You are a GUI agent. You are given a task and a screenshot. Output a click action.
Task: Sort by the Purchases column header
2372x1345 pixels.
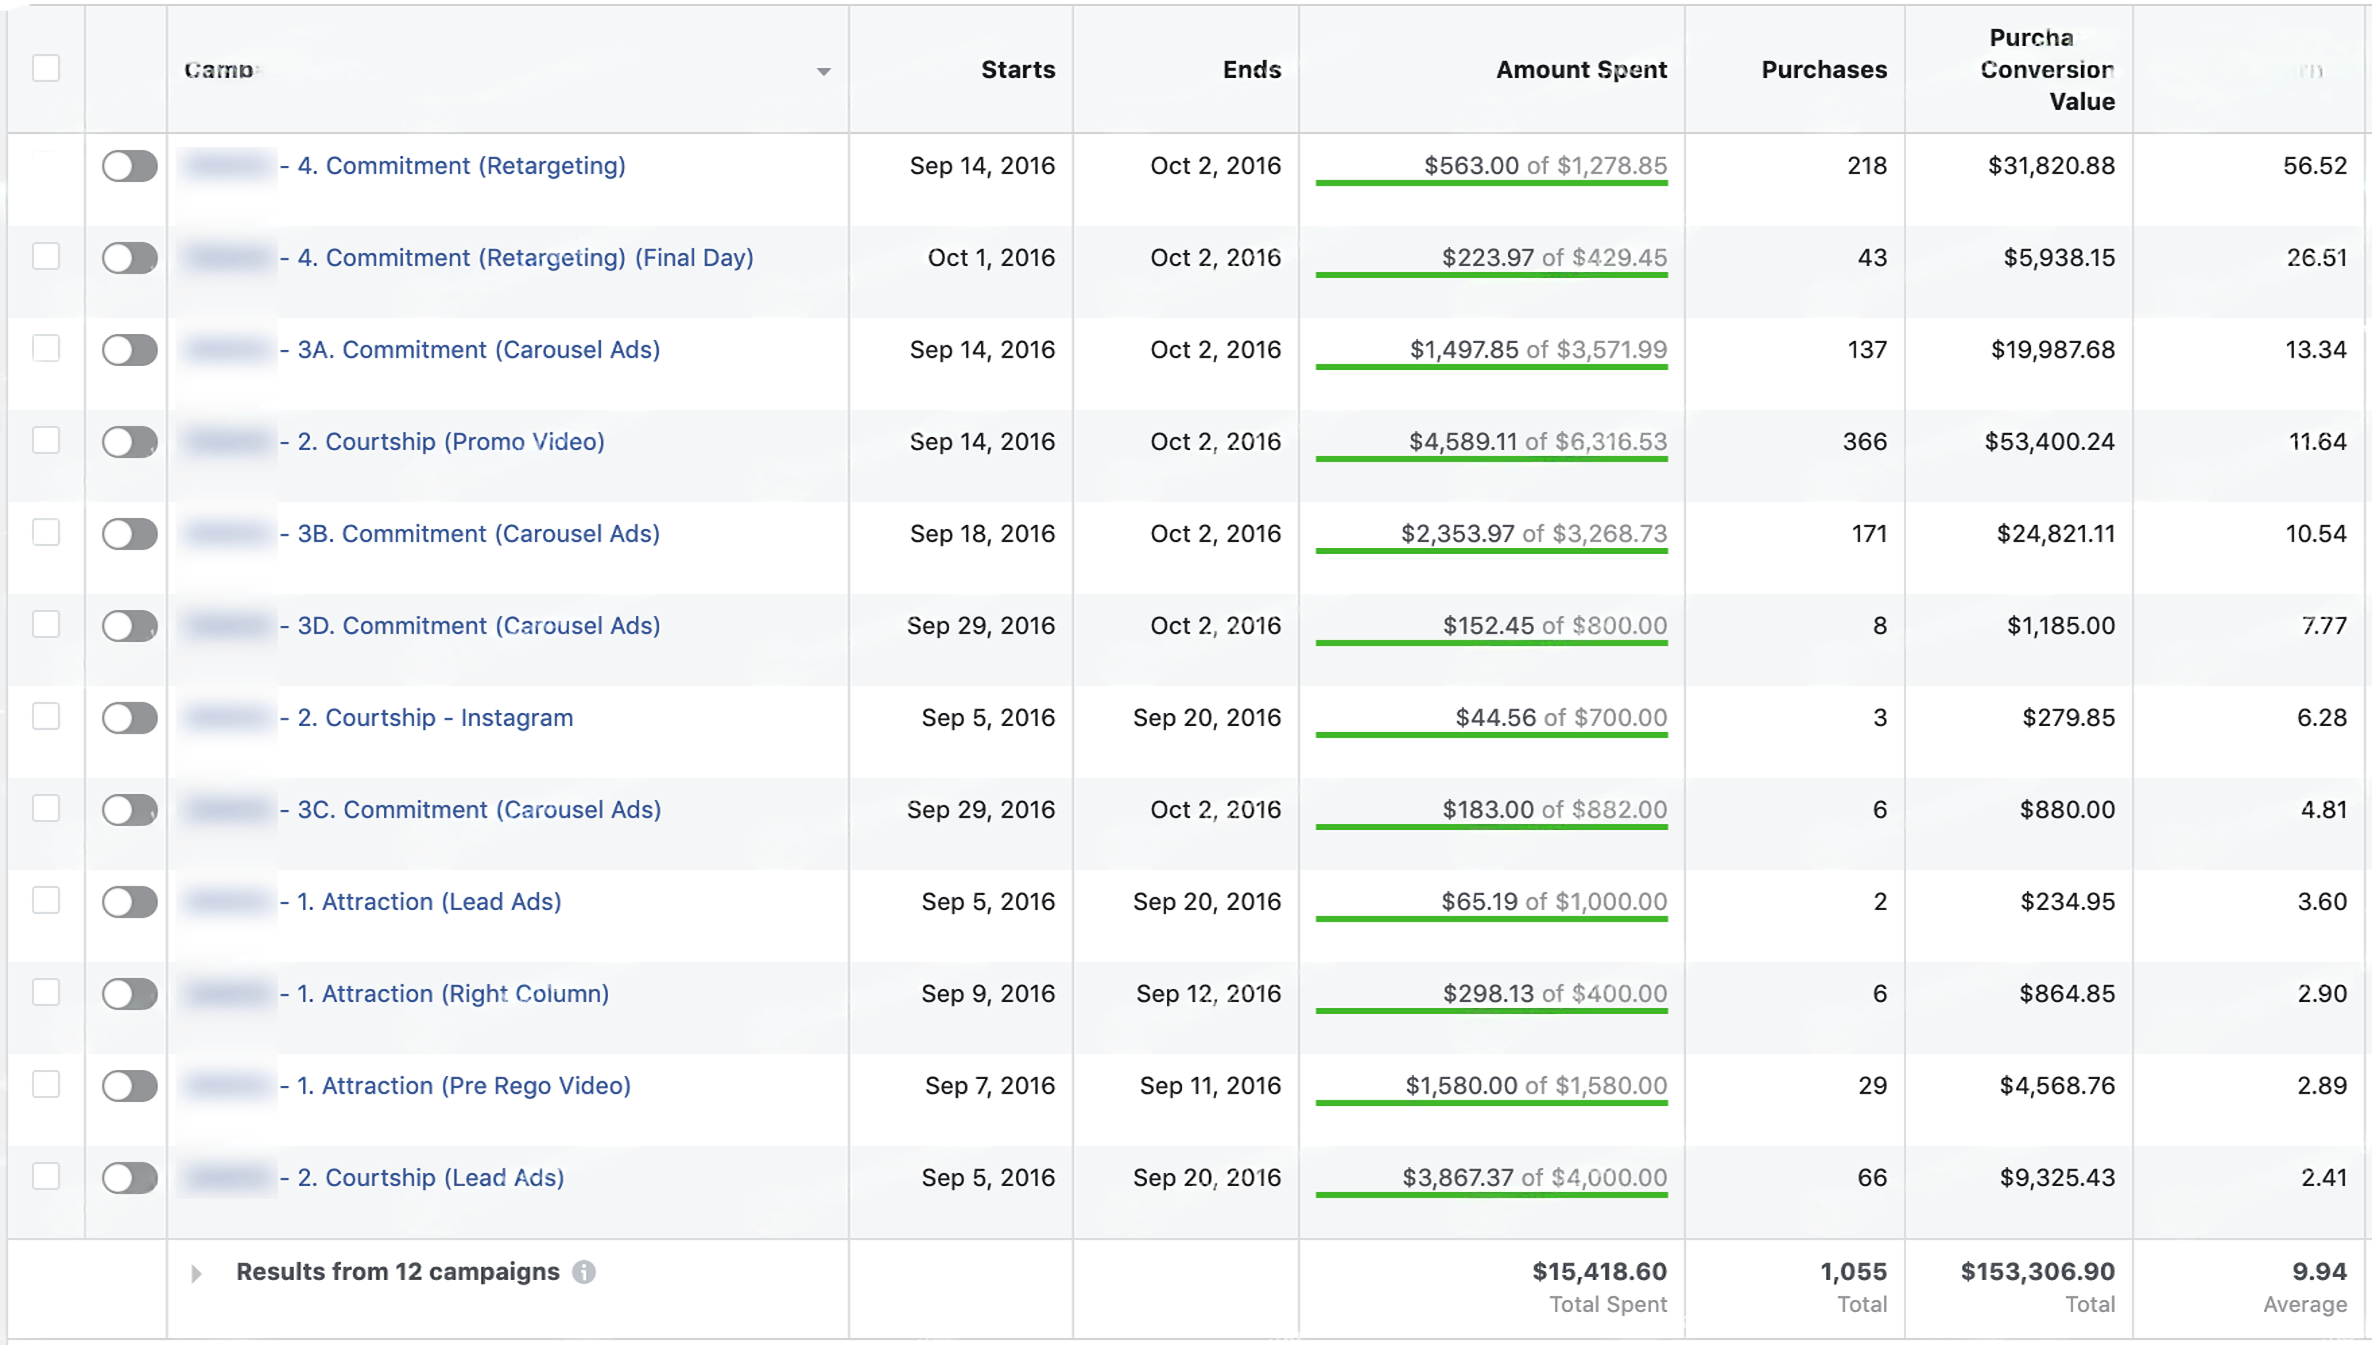tap(1824, 70)
